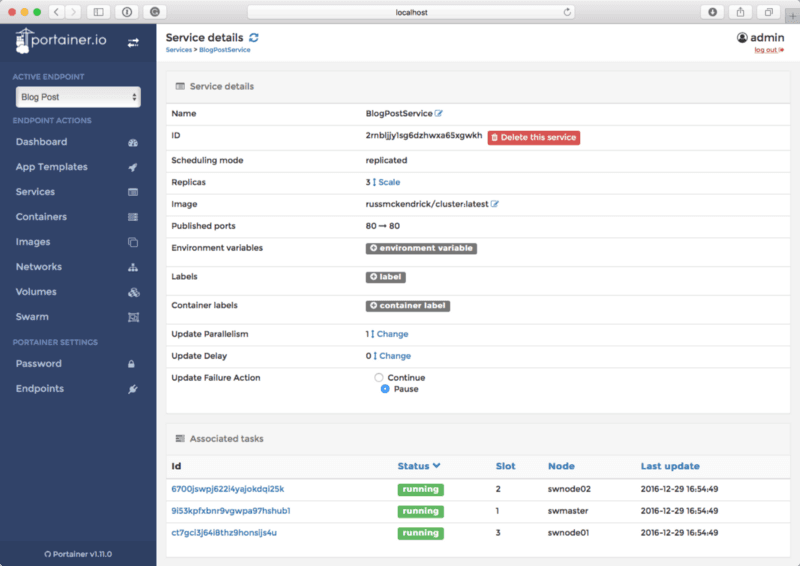Click the log out link
800x566 pixels.
point(766,50)
